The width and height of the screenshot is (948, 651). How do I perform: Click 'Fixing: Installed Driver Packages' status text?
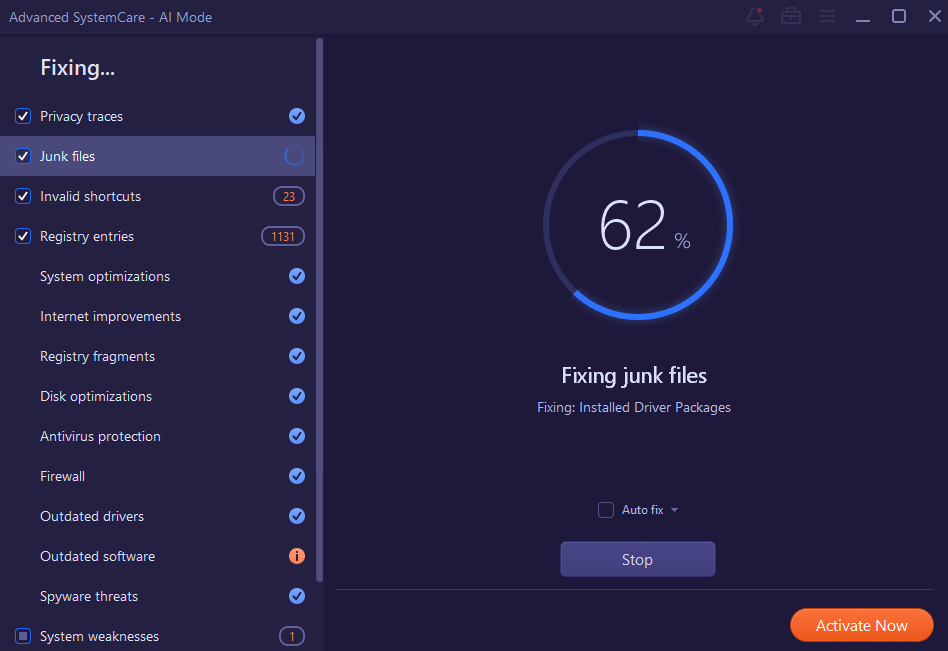pyautogui.click(x=634, y=407)
